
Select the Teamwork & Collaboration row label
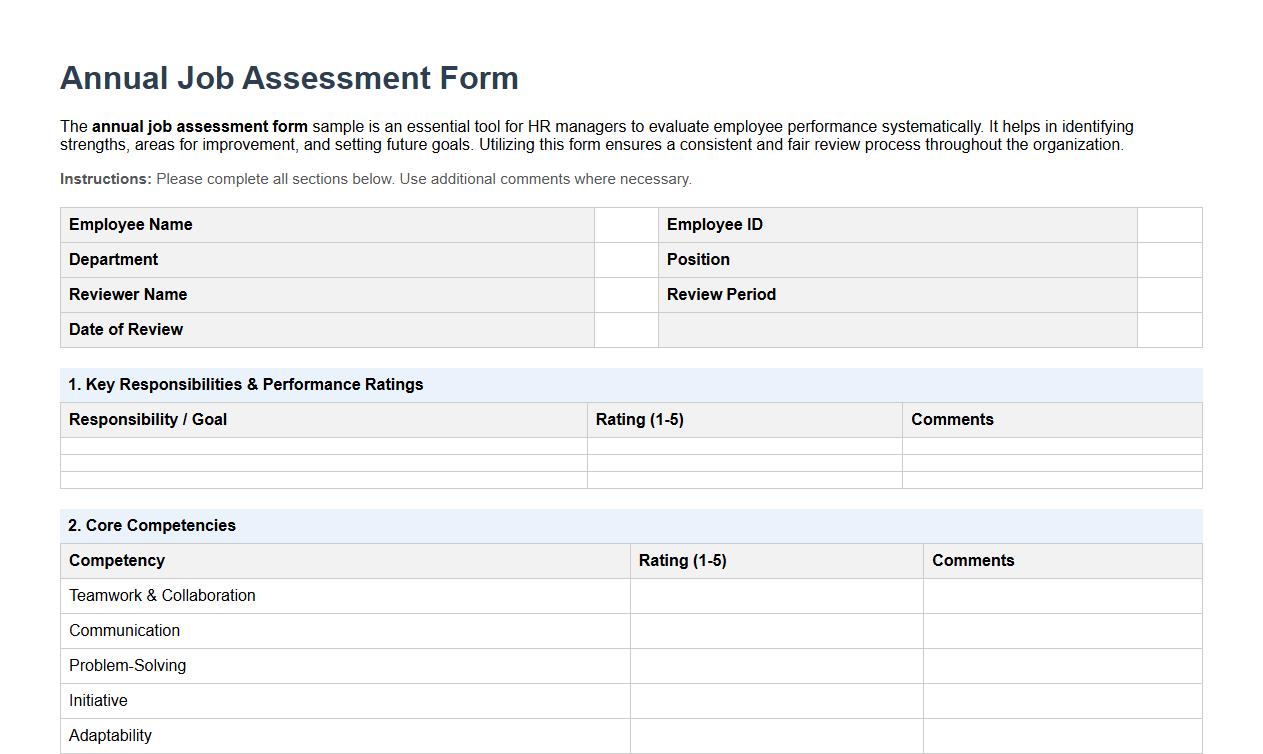161,595
